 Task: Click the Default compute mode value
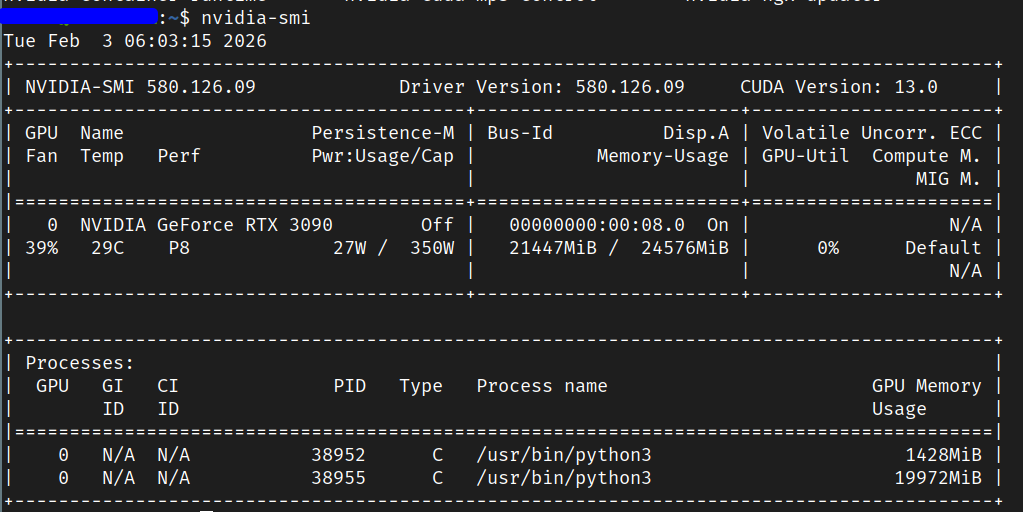943,248
